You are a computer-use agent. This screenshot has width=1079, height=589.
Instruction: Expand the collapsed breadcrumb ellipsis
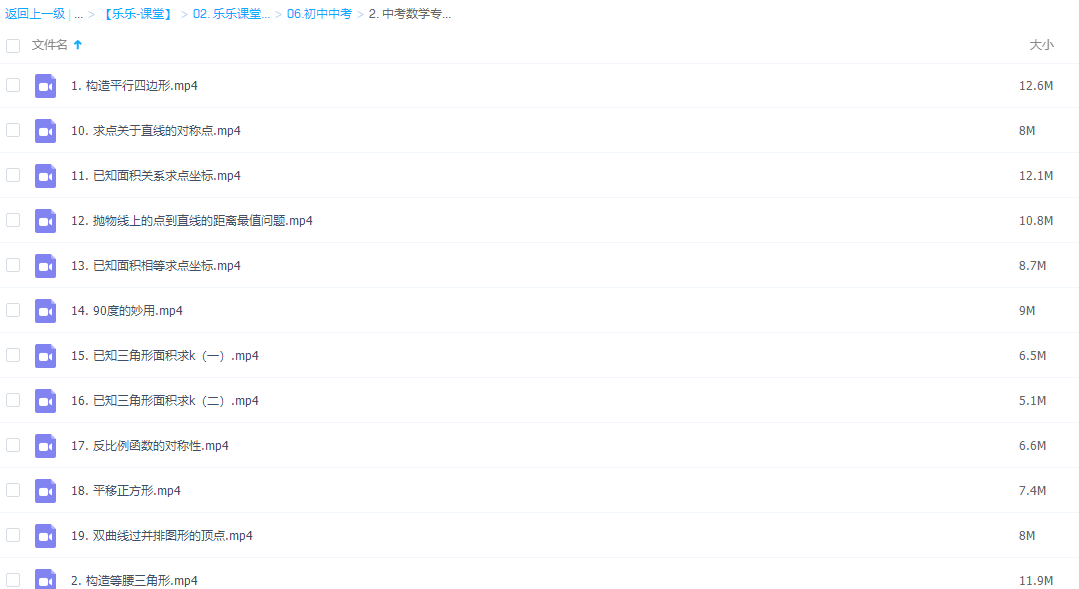pyautogui.click(x=78, y=14)
